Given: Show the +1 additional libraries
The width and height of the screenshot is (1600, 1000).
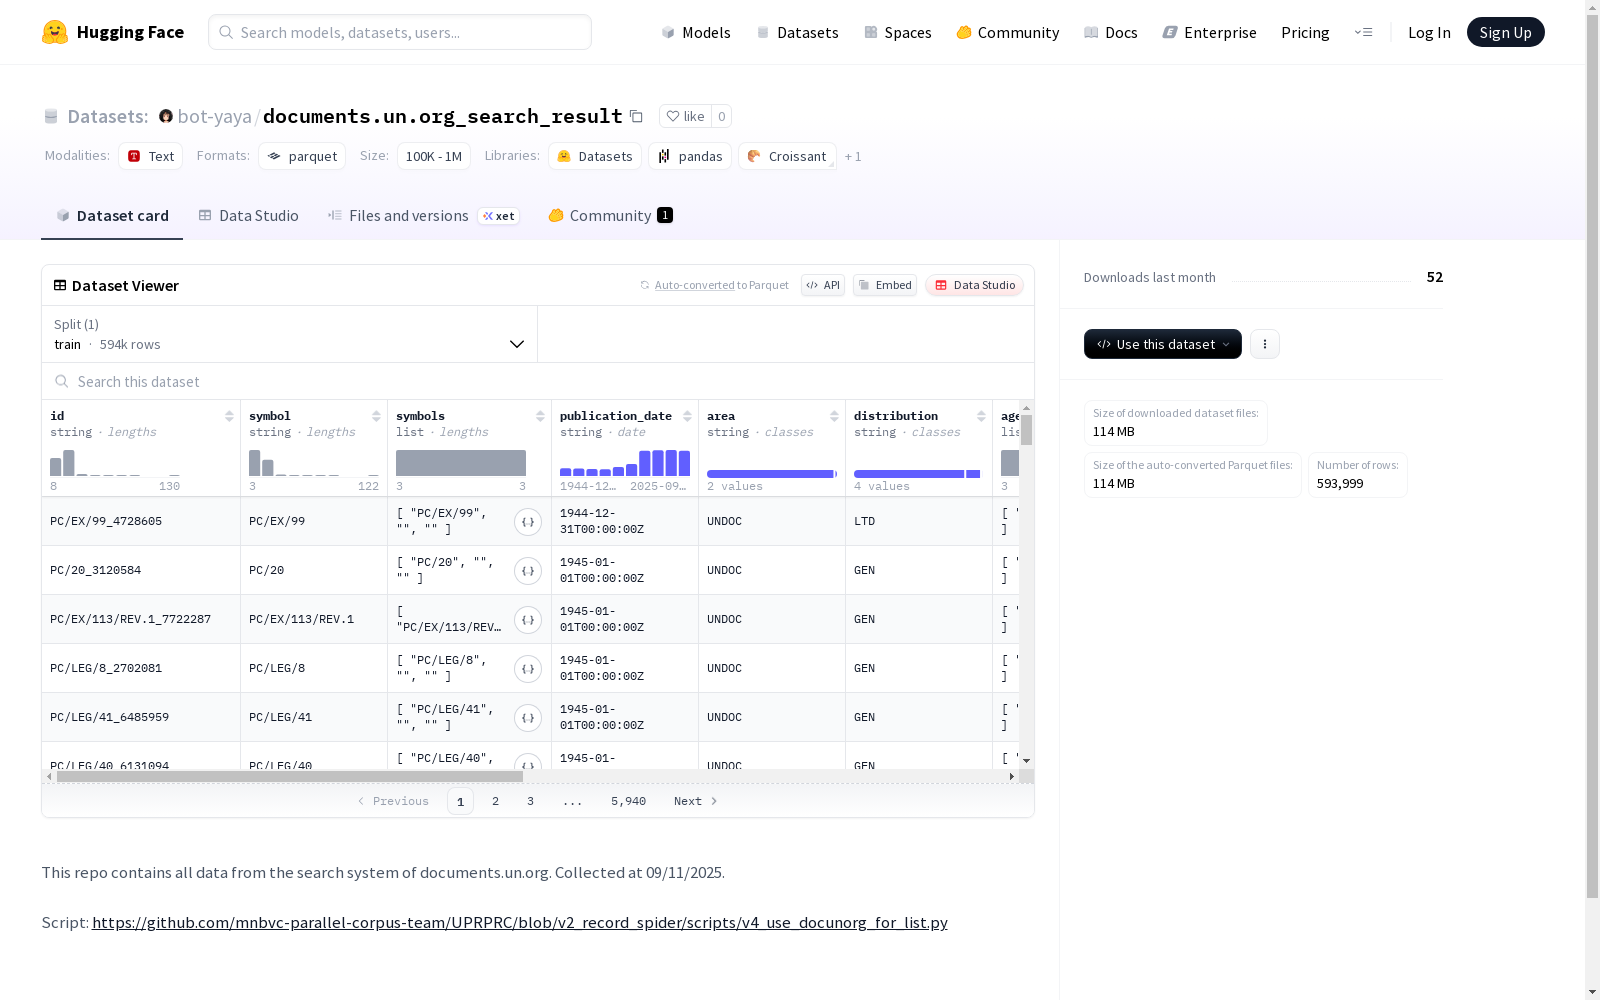Looking at the screenshot, I should [853, 156].
